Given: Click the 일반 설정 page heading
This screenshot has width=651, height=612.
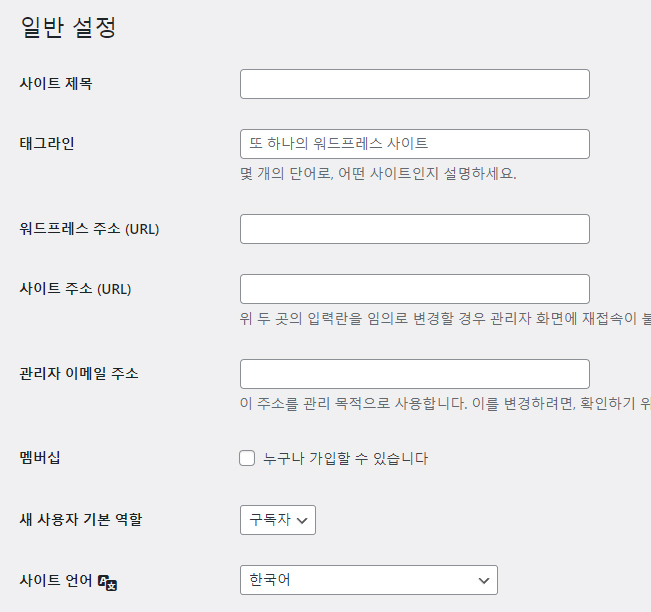Looking at the screenshot, I should tap(69, 27).
